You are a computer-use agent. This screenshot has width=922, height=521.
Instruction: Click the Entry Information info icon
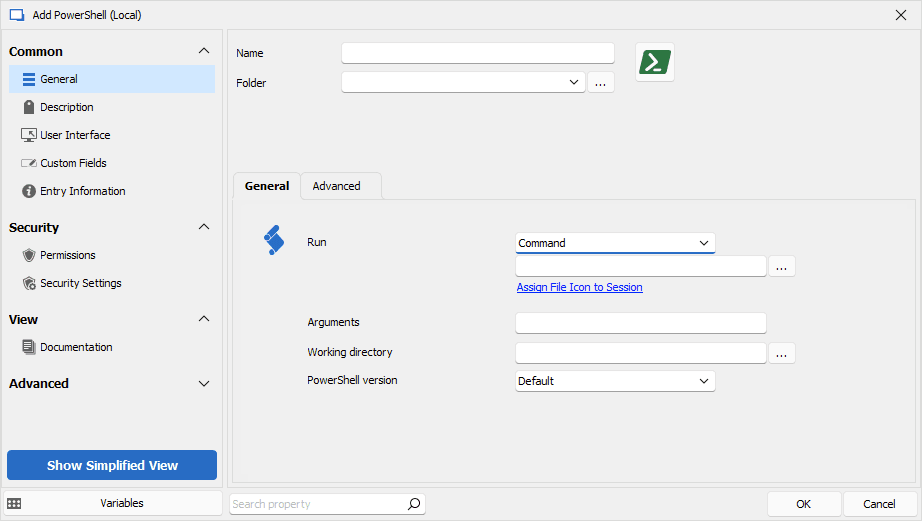[29, 191]
